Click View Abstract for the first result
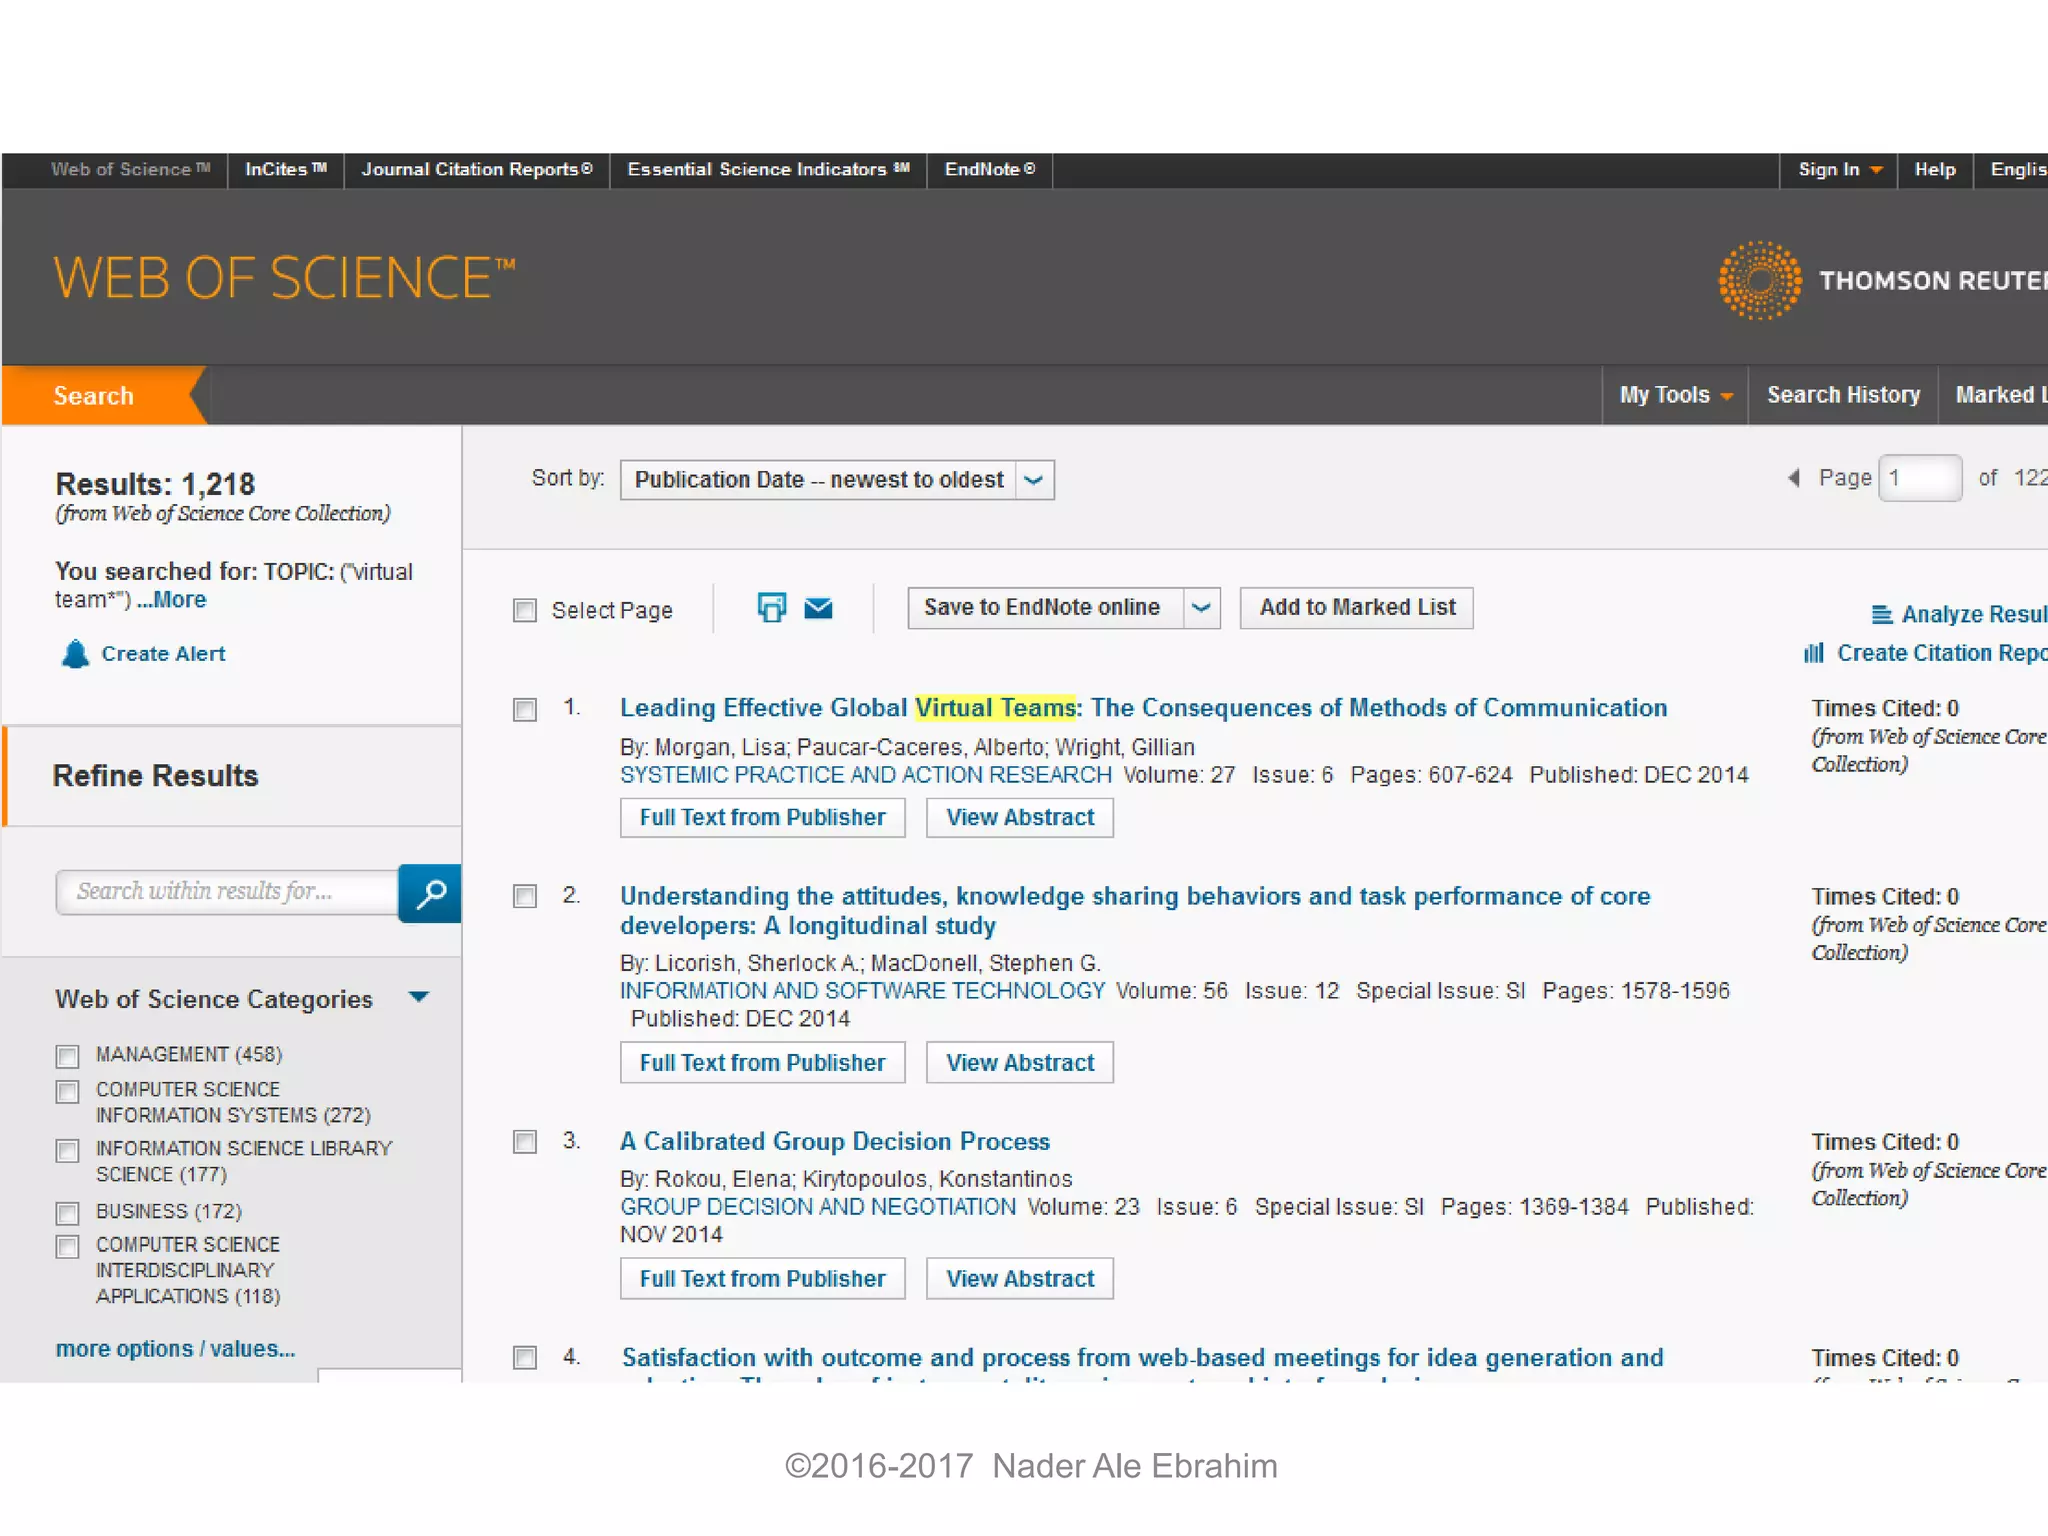The height and width of the screenshot is (1536, 2048). [x=1019, y=818]
